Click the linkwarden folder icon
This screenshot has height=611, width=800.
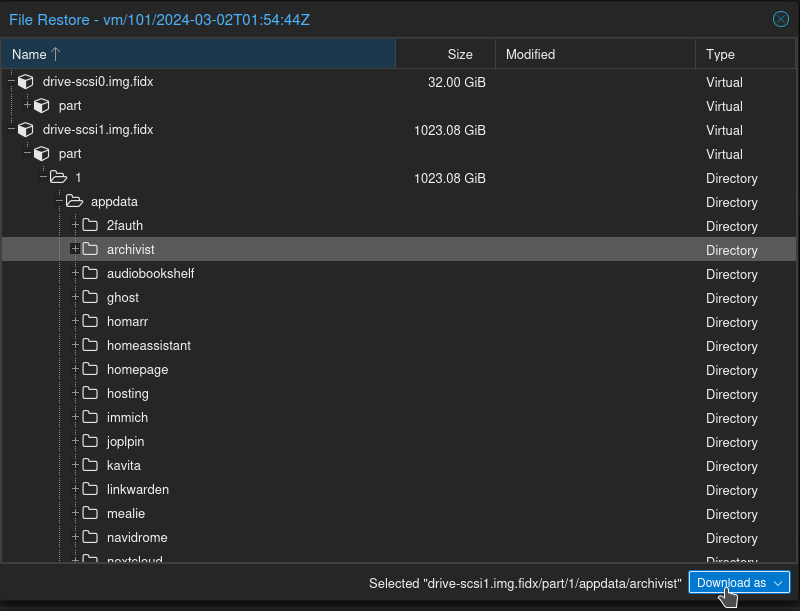(x=90, y=489)
